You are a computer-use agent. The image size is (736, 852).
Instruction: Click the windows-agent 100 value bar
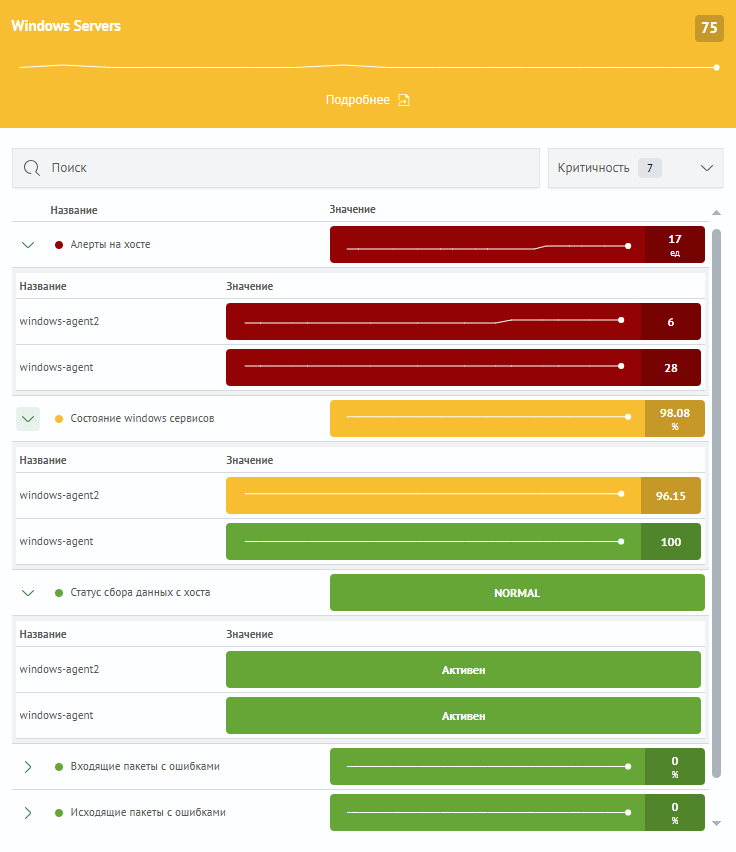(x=463, y=542)
